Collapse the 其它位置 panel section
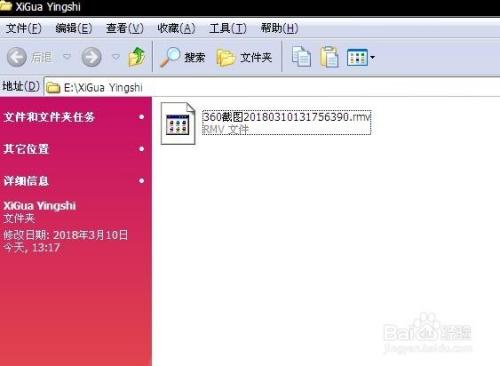 pyautogui.click(x=142, y=149)
